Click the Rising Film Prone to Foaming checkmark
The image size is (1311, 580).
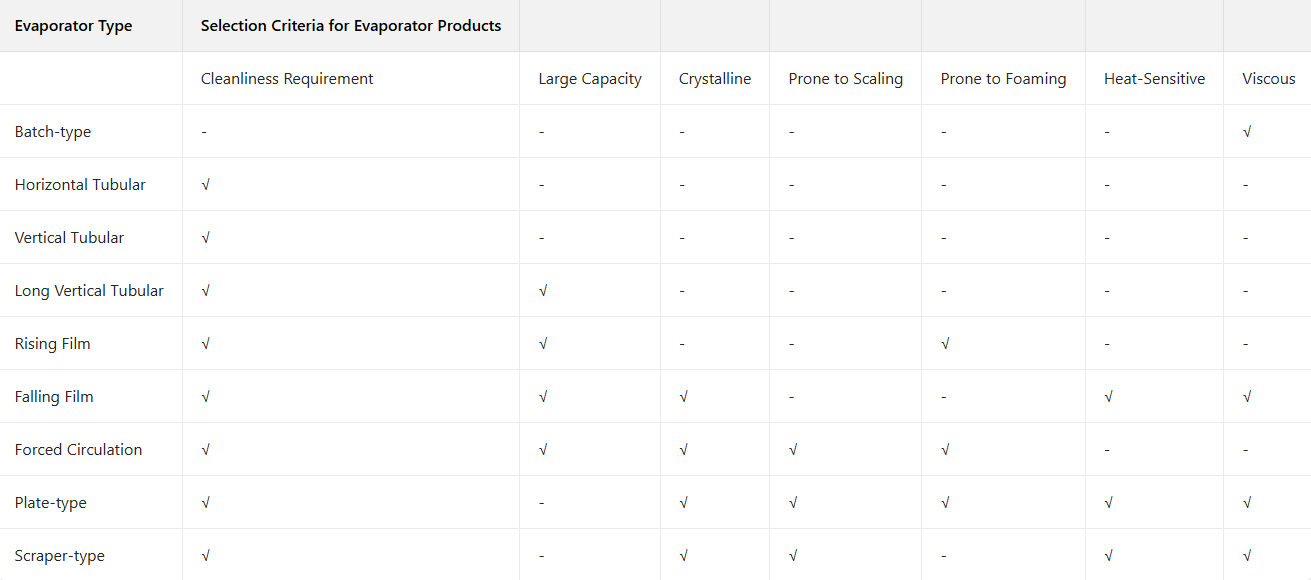coord(945,344)
